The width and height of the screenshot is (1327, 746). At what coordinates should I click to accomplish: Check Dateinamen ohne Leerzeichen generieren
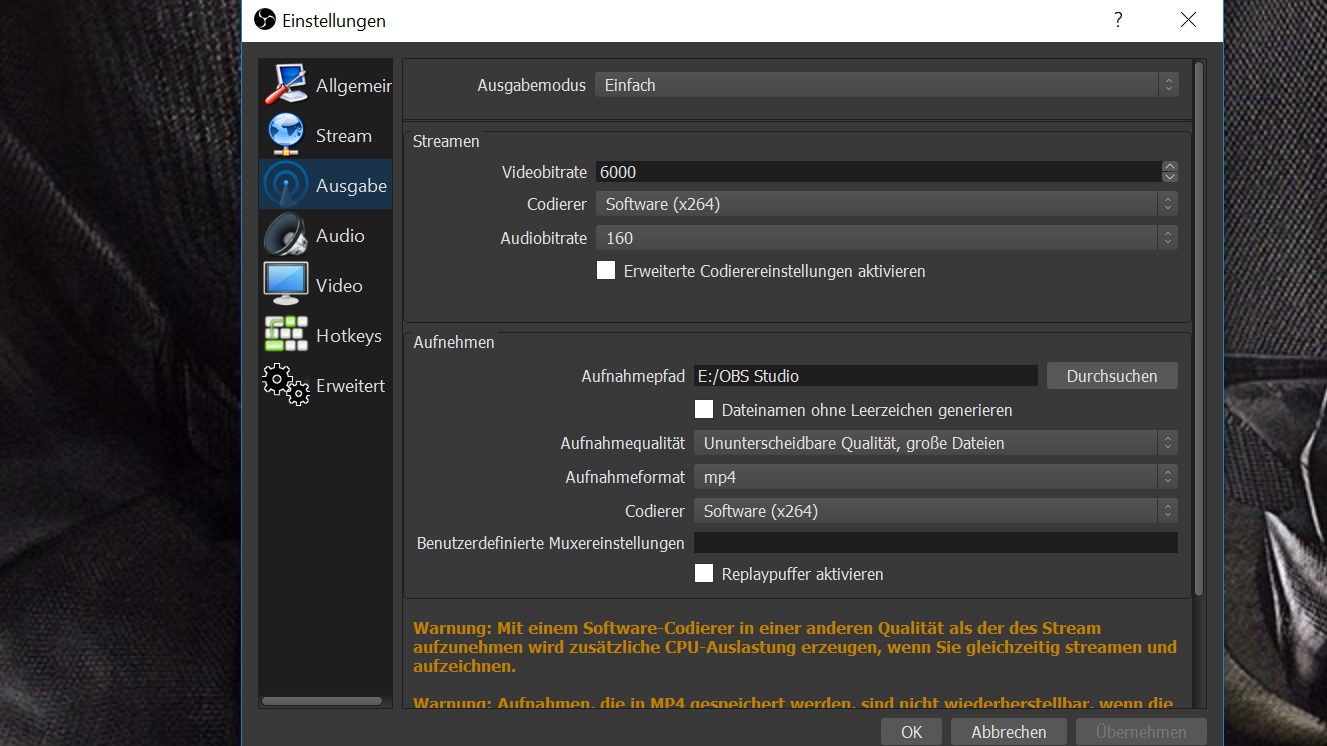[704, 410]
